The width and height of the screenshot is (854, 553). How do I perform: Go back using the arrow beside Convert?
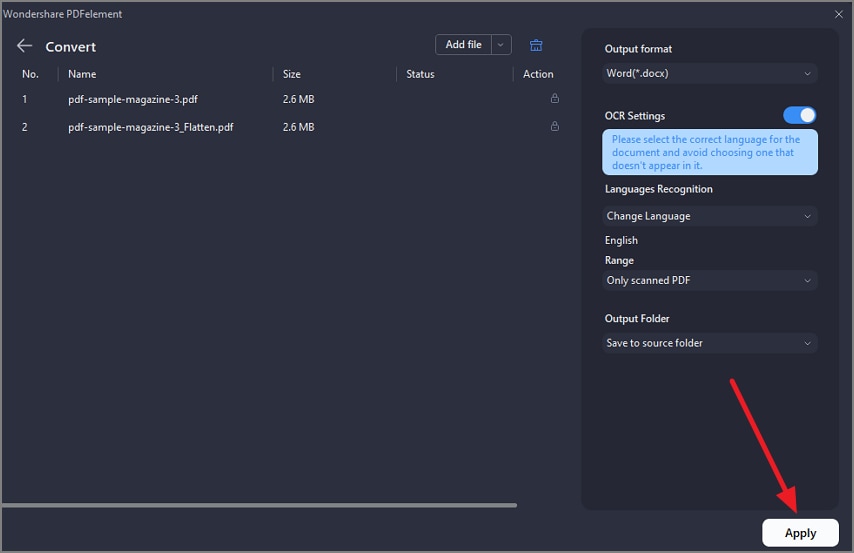pos(25,46)
